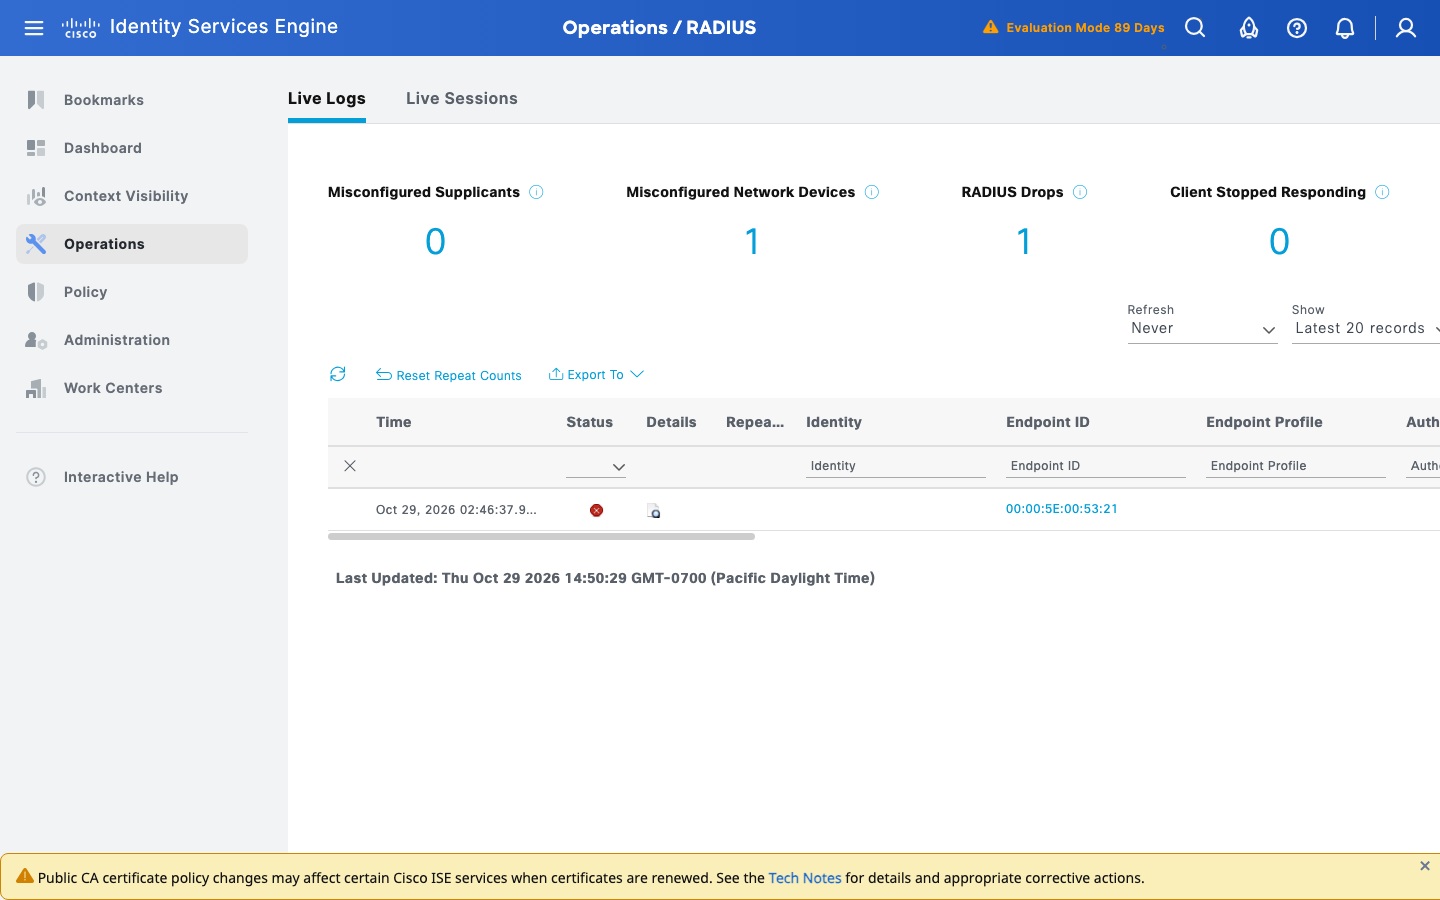The height and width of the screenshot is (900, 1440).
Task: Open endpoint 00:00:5E:00:53:21 link
Action: 1062,509
